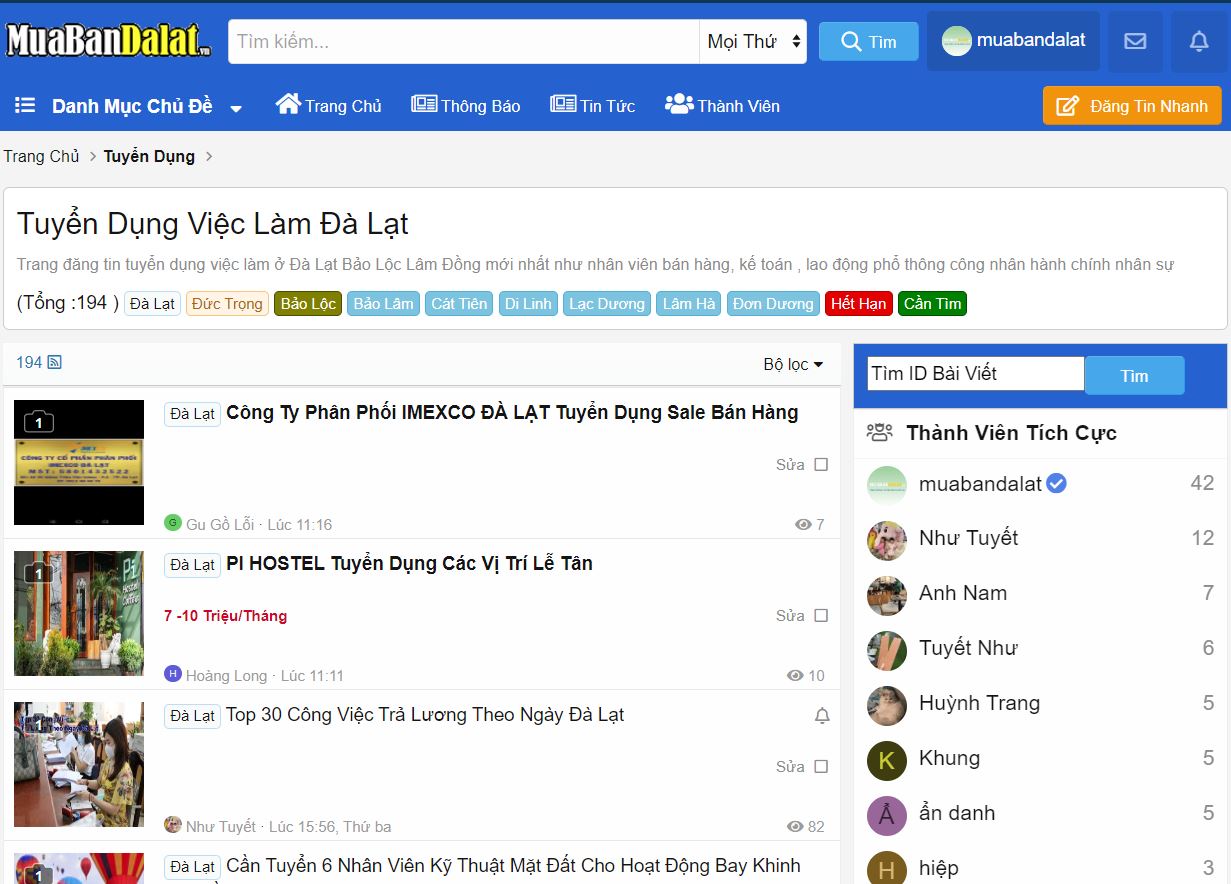Open Công Ty Phân Phối IMEXCO post title
Viewport: 1231px width, 884px height.
pyautogui.click(x=512, y=413)
